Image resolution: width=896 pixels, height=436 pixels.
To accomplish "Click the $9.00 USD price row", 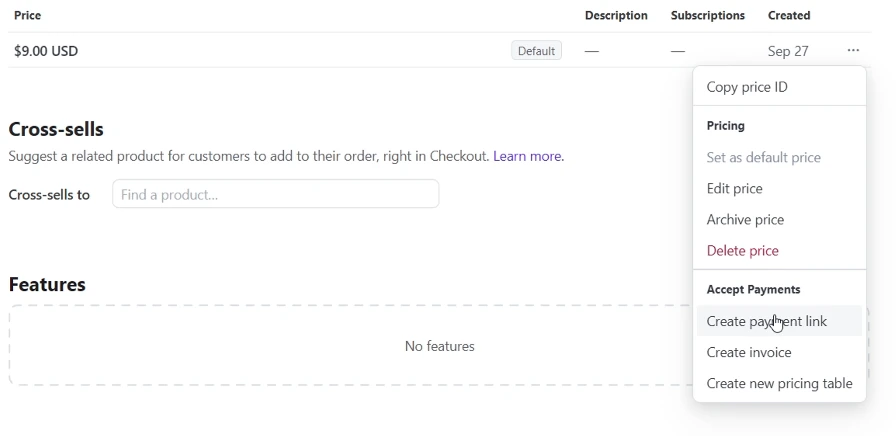I will pyautogui.click(x=46, y=51).
